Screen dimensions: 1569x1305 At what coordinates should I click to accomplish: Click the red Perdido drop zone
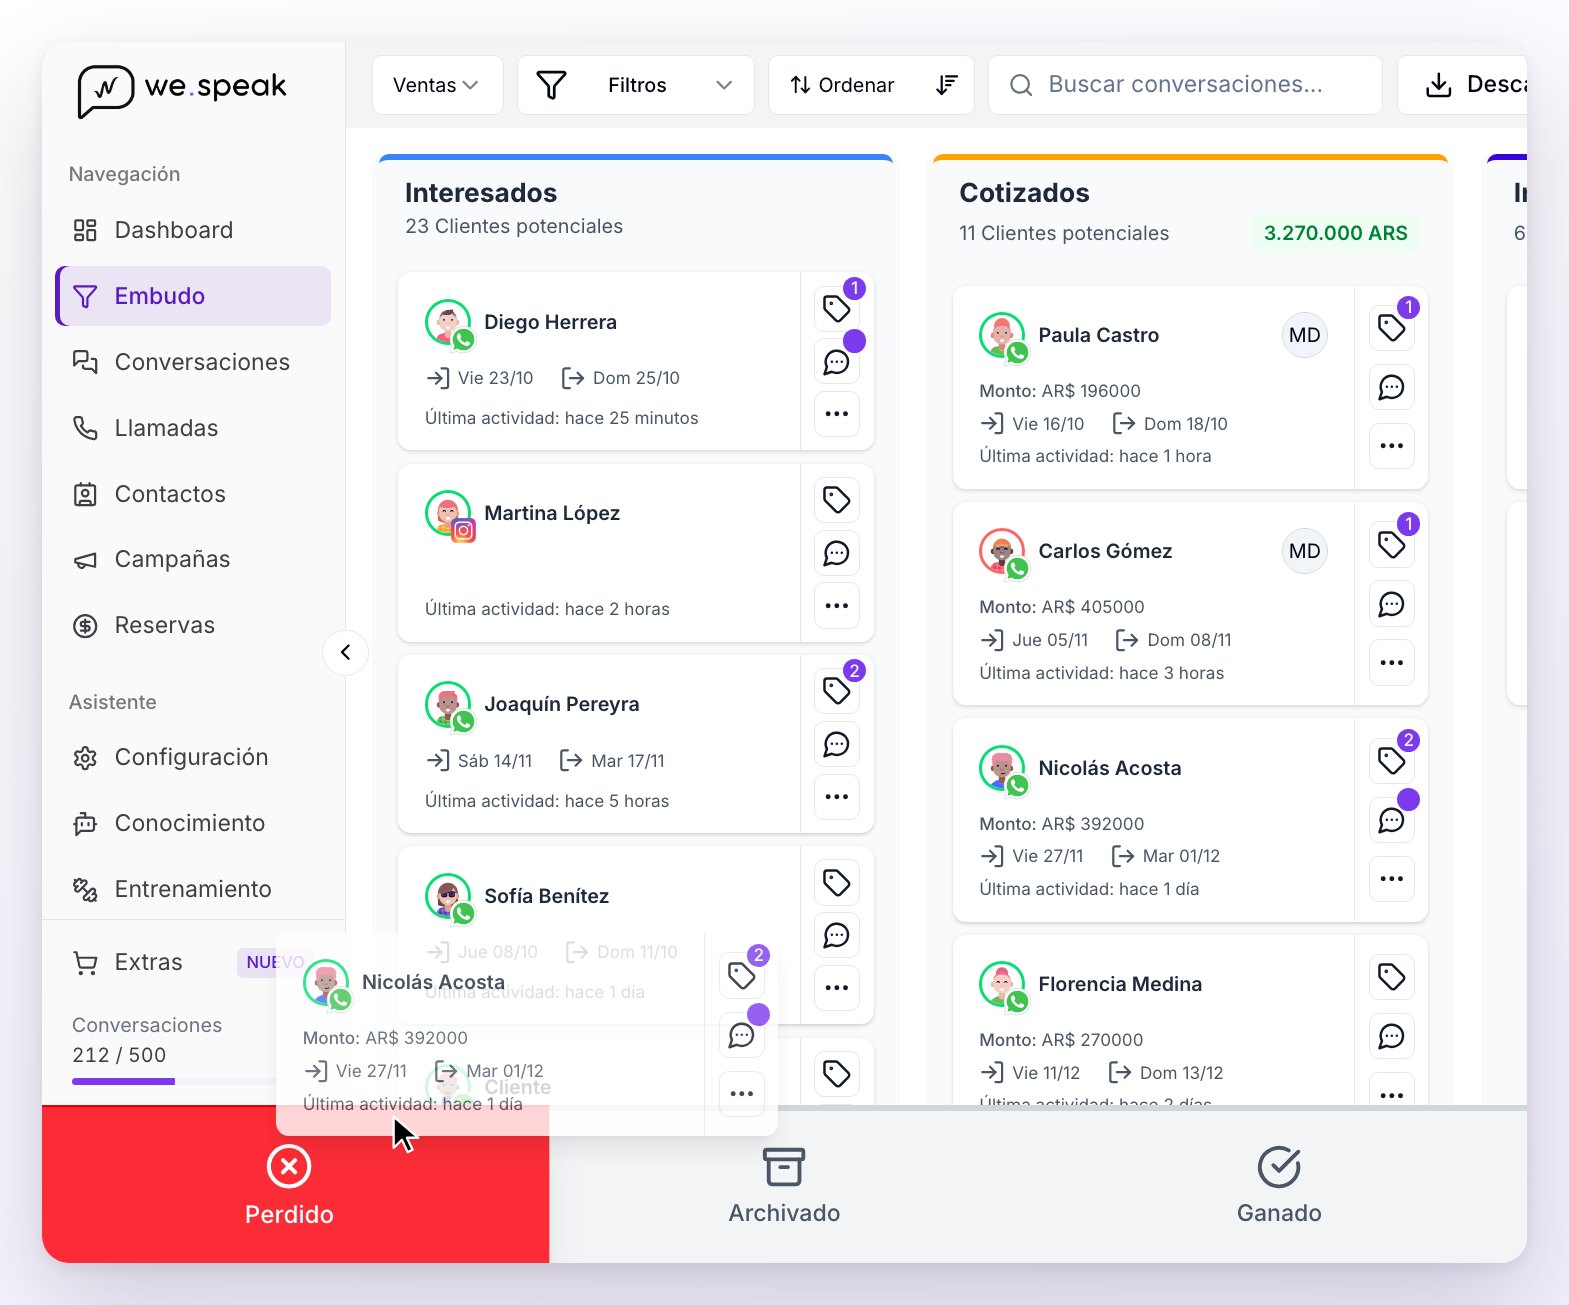coord(295,1186)
